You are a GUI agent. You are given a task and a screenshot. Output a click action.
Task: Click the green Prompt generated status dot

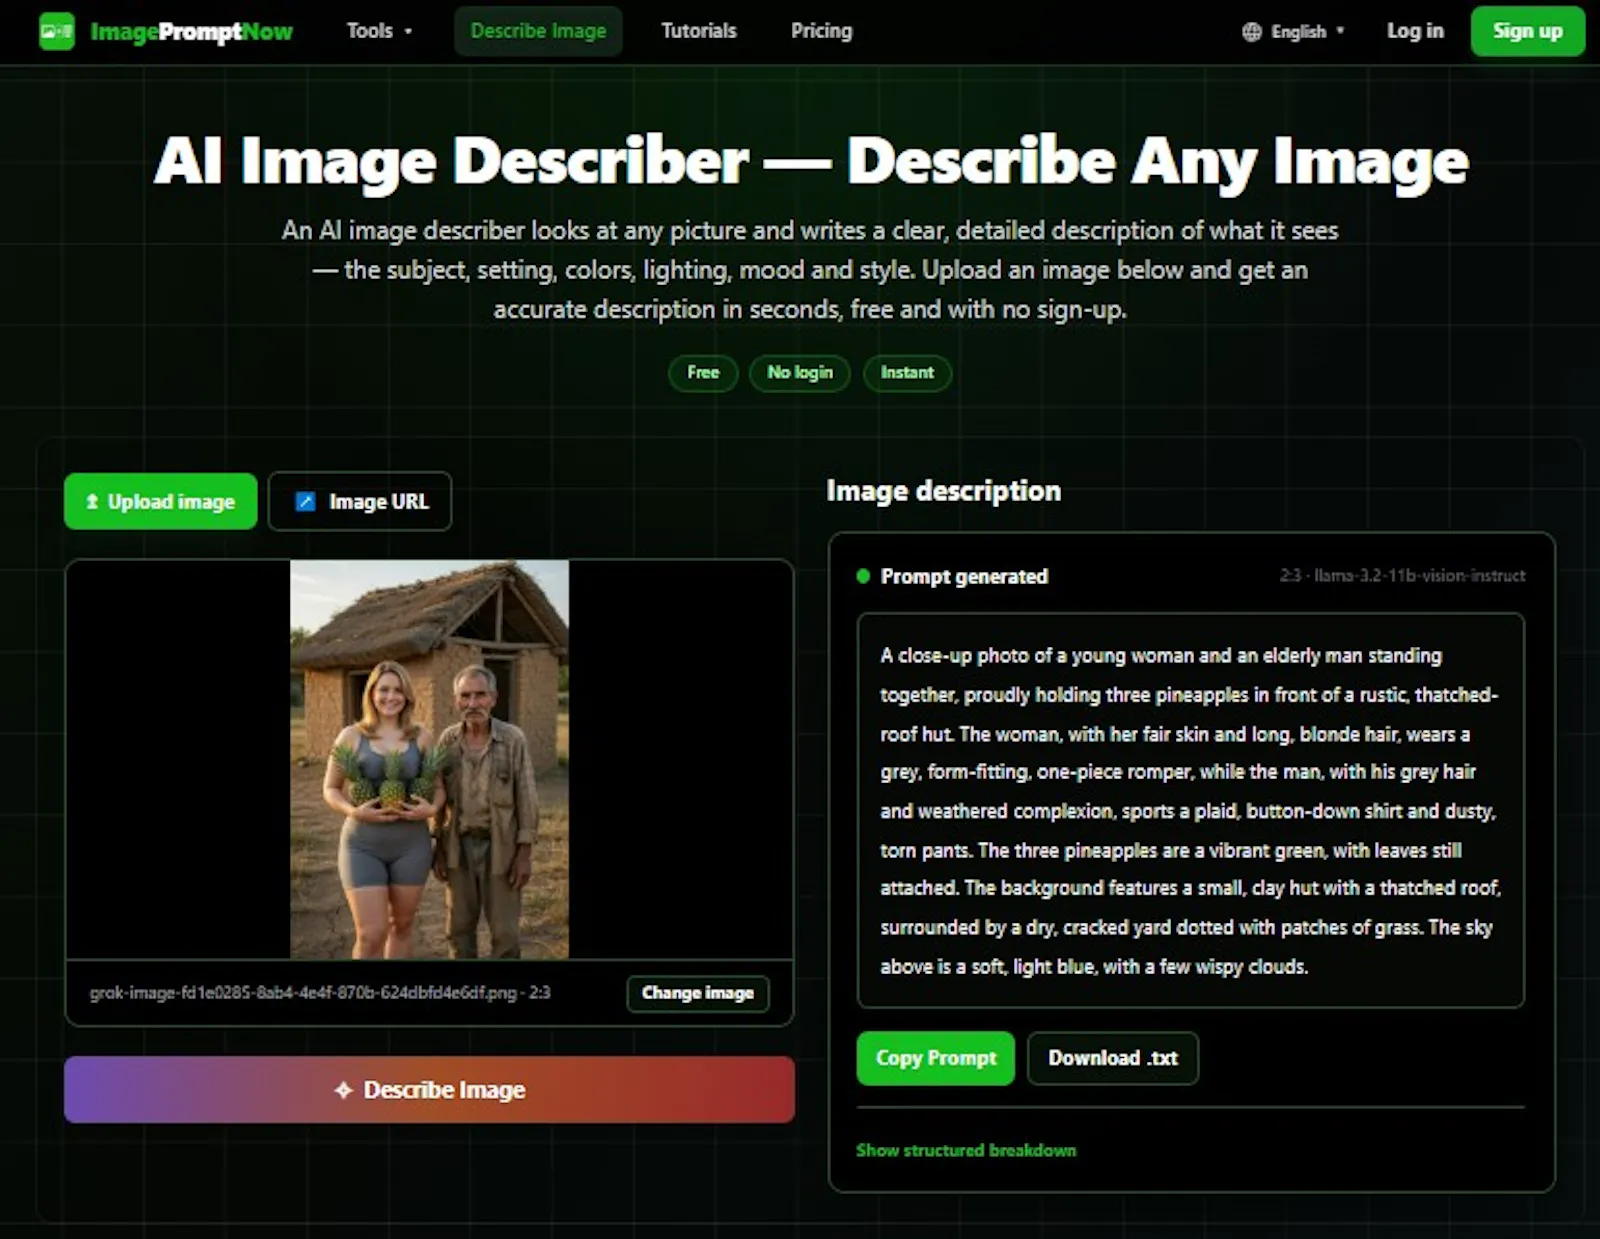863,576
